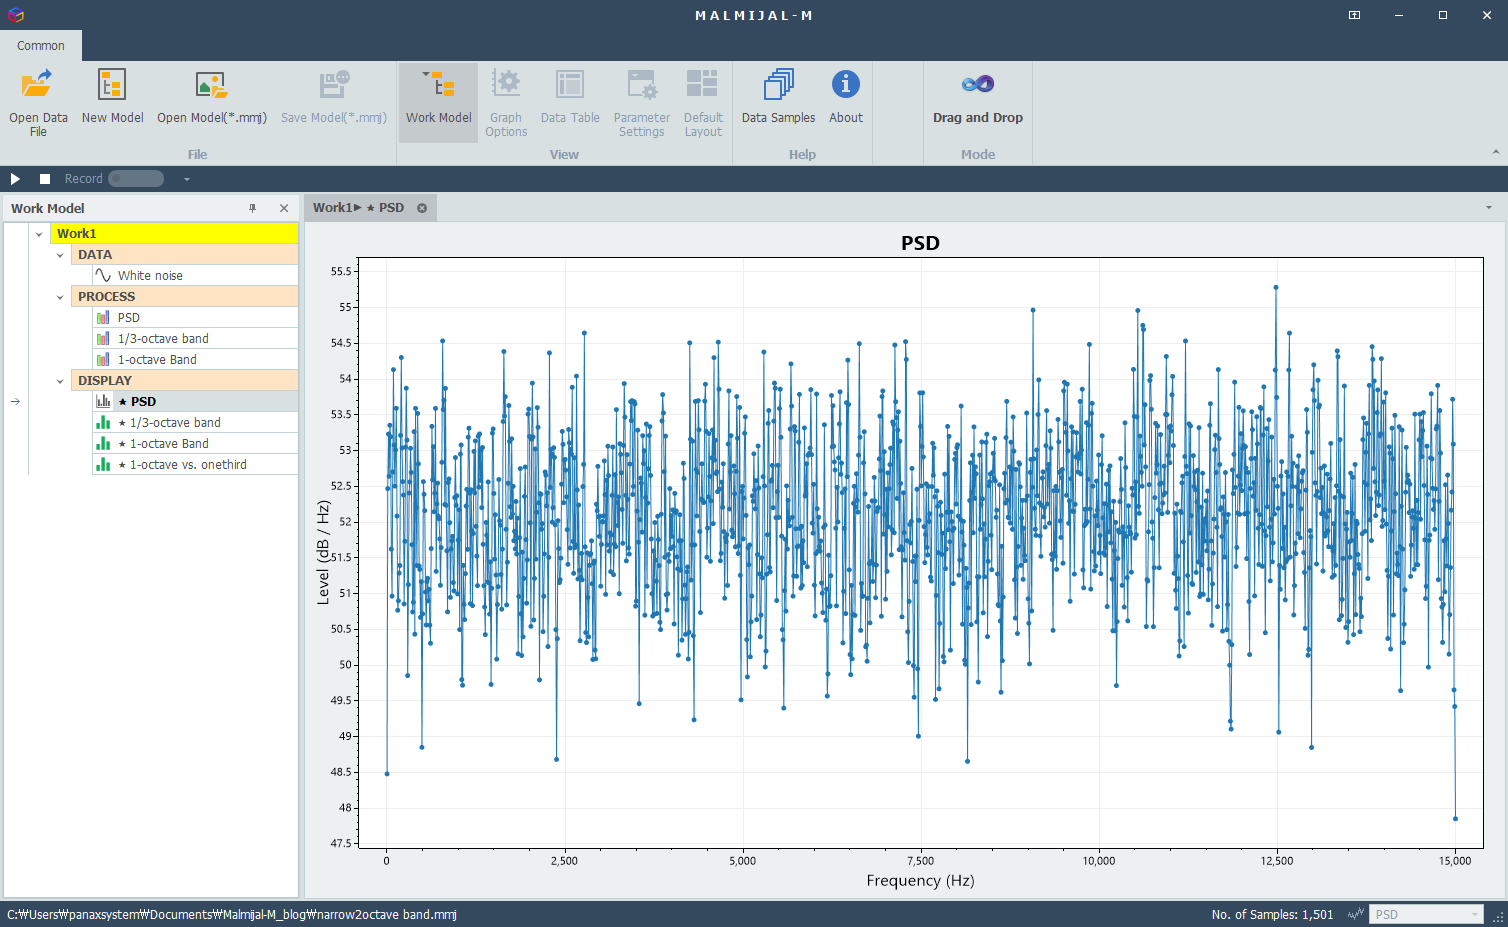
Task: Collapse the Work1 tree node
Action: pyautogui.click(x=39, y=234)
